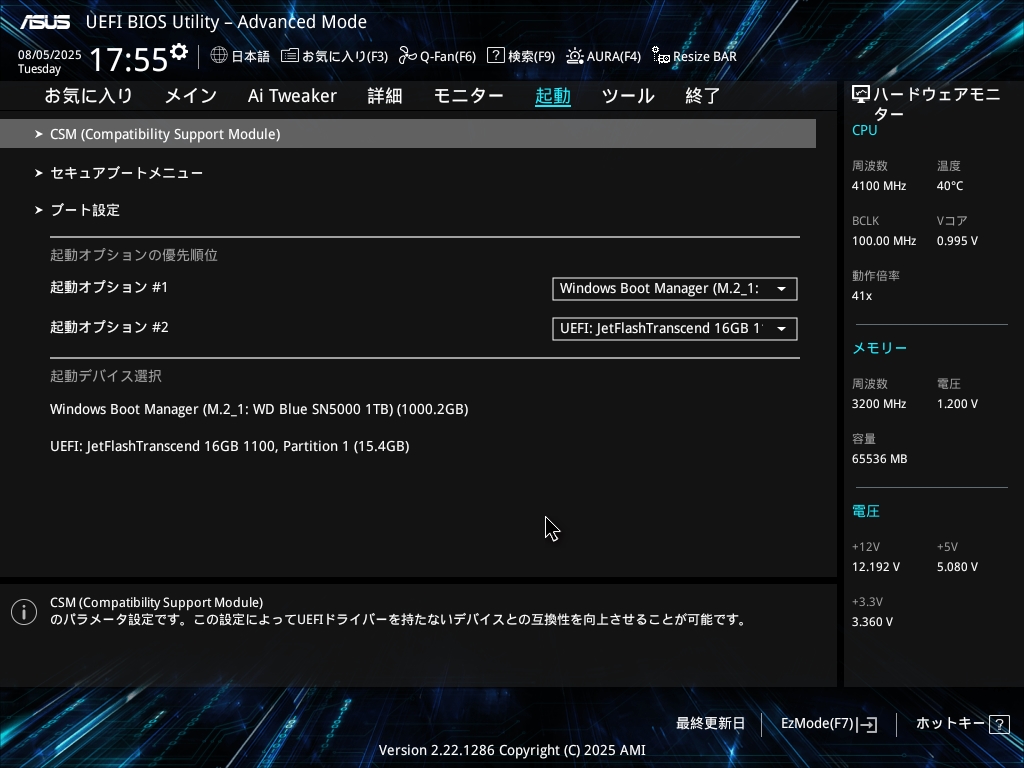Screen dimensions: 1024x768
Task: Click the search question-mark icon (F9)
Action: click(496, 56)
